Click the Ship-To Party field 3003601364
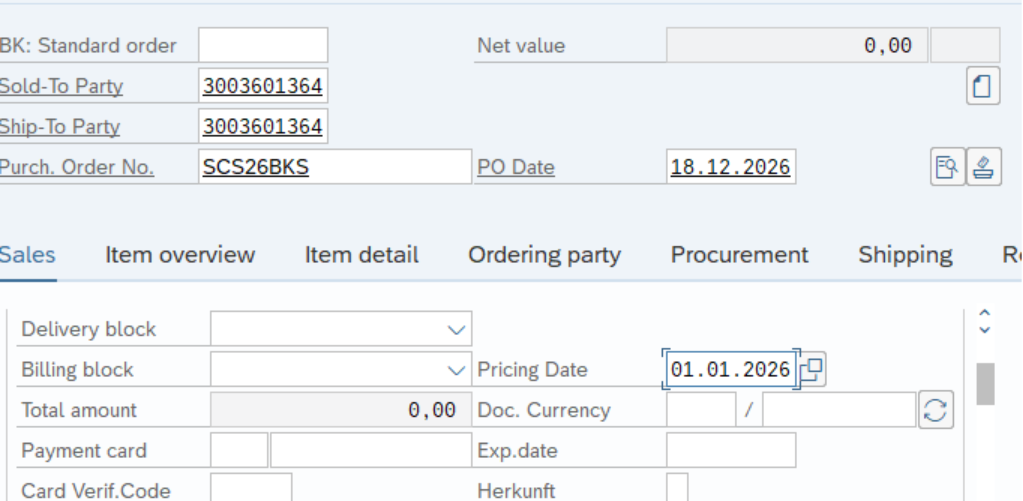This screenshot has width=1023, height=501. (x=263, y=126)
